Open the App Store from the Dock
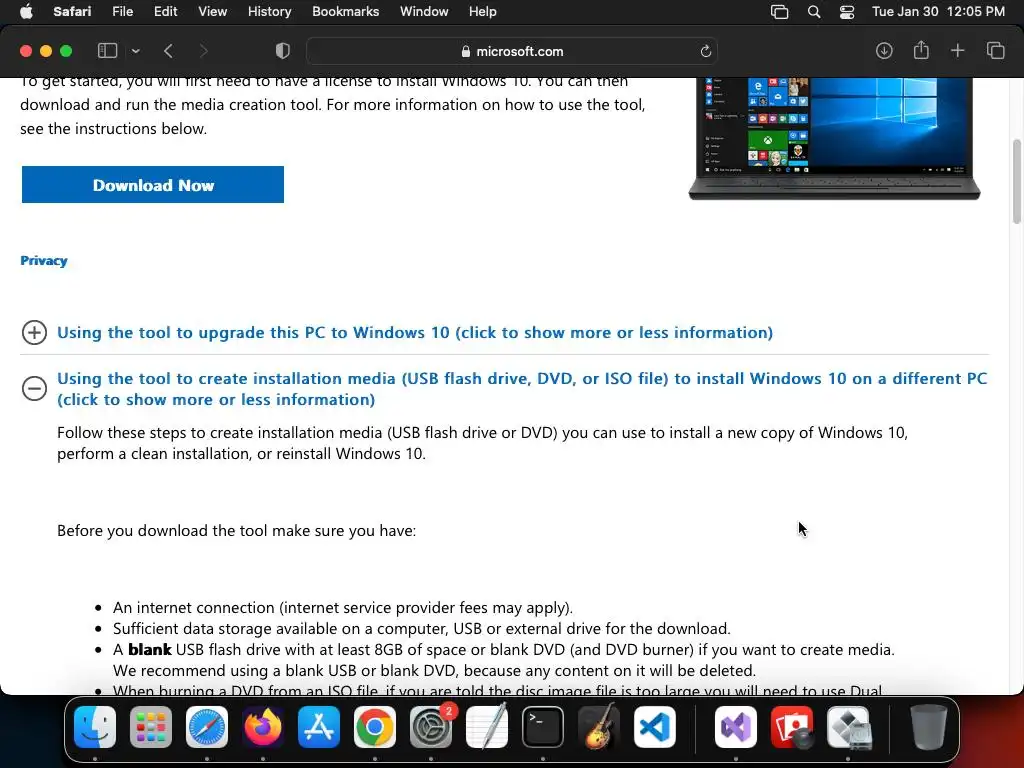The width and height of the screenshot is (1024, 768). (x=319, y=727)
